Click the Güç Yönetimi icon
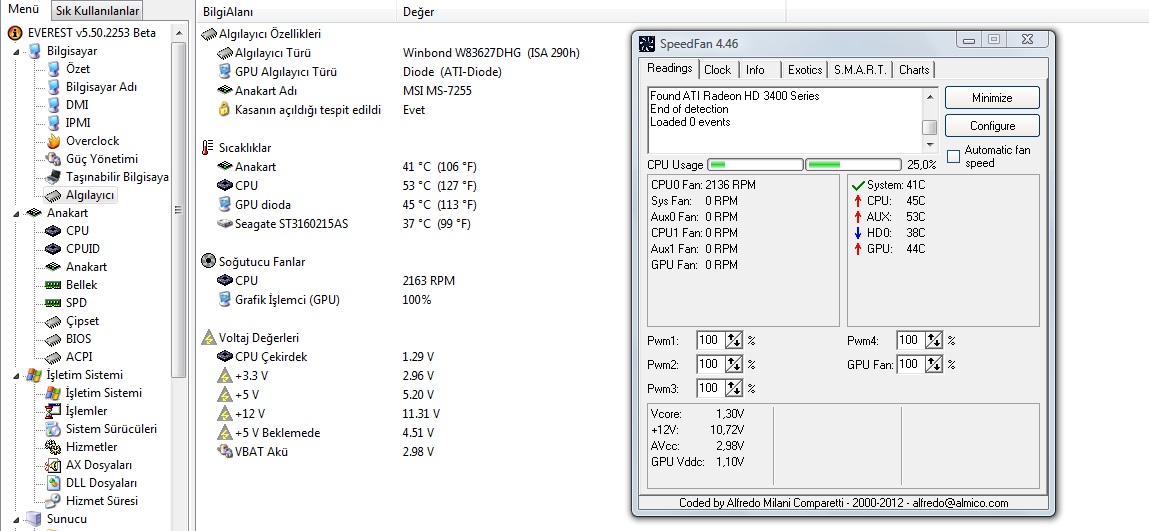1149x531 pixels. [x=53, y=159]
